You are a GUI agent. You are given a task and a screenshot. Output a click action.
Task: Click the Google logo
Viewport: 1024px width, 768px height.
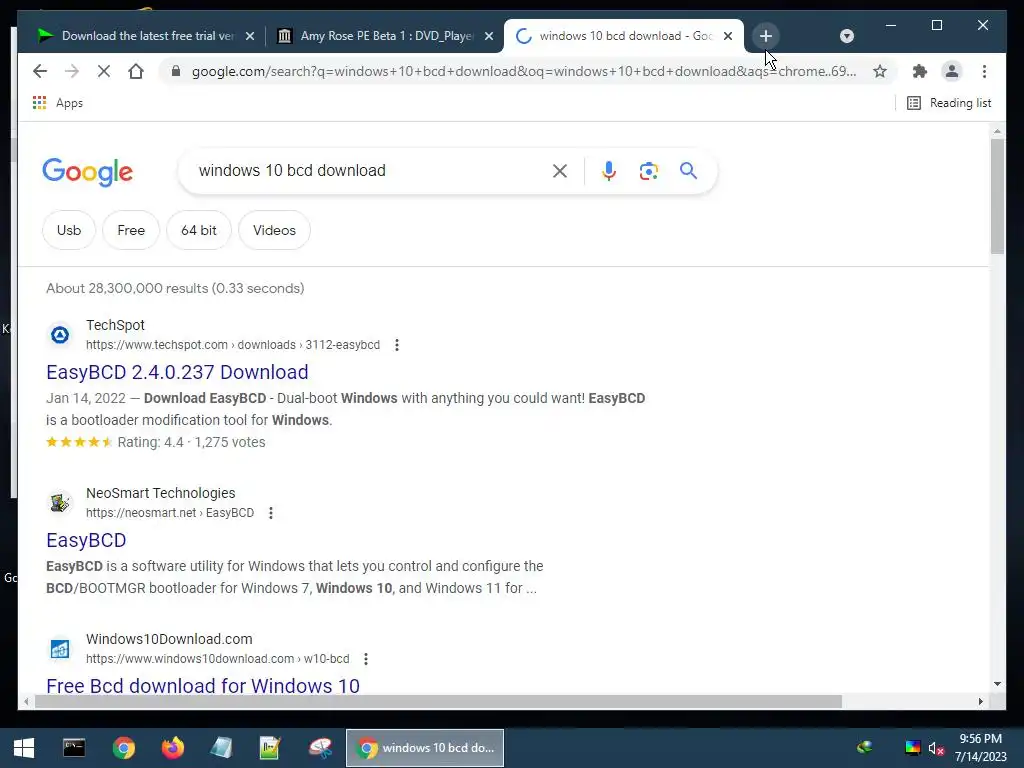pos(88,172)
